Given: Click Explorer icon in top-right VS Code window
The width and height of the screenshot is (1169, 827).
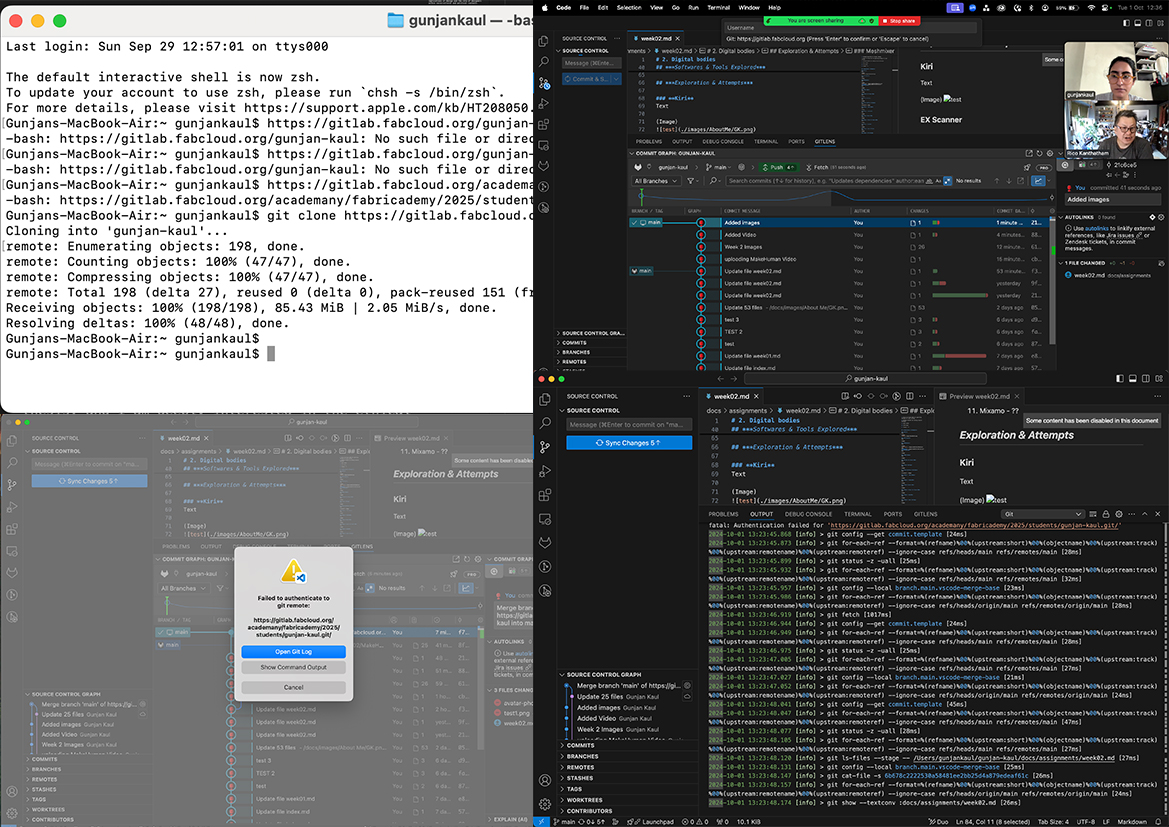Looking at the screenshot, I should click(x=544, y=41).
